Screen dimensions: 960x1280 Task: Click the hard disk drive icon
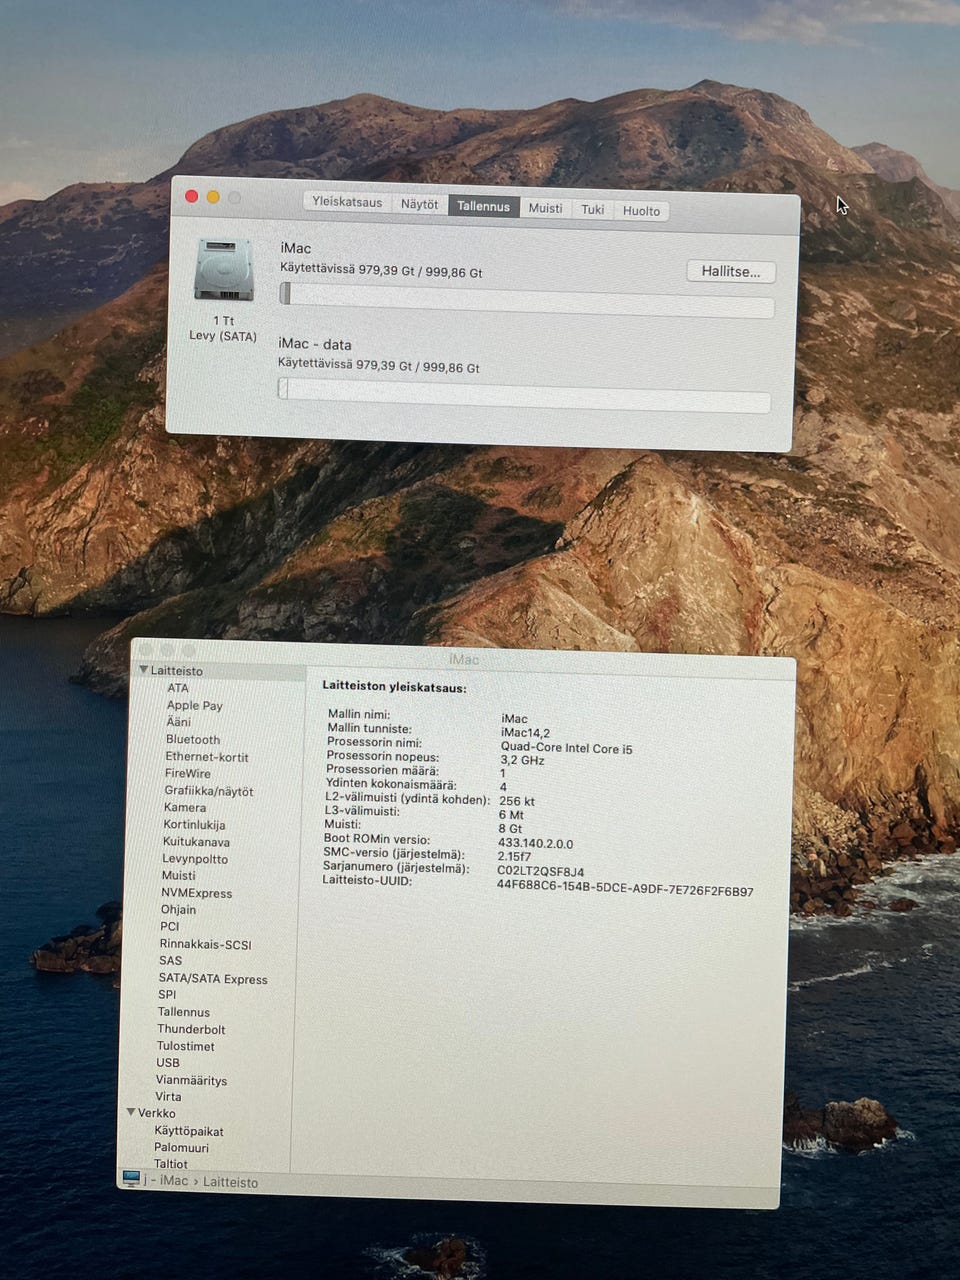[225, 270]
